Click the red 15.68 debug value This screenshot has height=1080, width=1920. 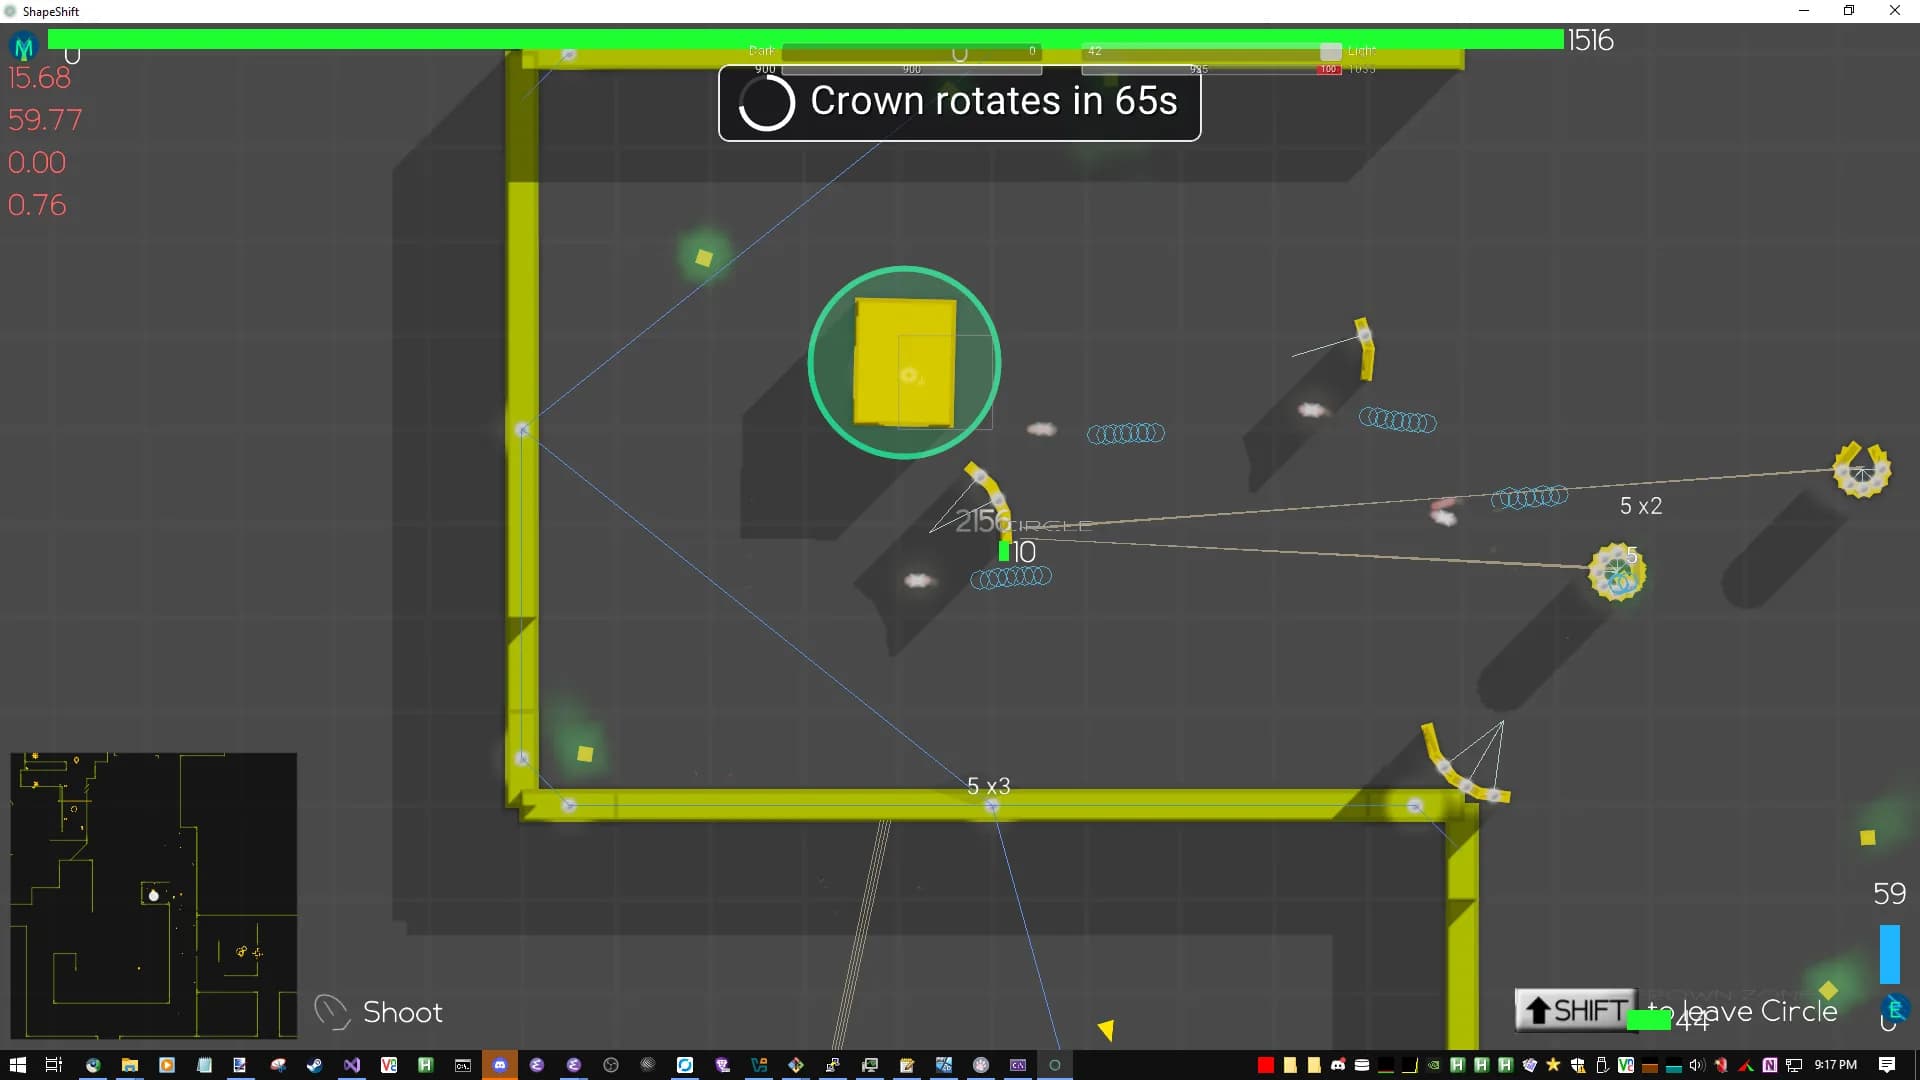[x=40, y=78]
